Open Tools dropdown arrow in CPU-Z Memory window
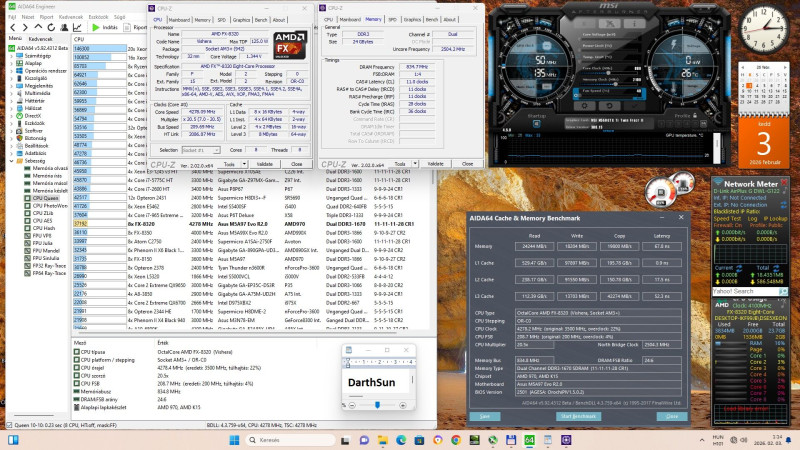Screen dimensions: 800x450 (415, 164)
